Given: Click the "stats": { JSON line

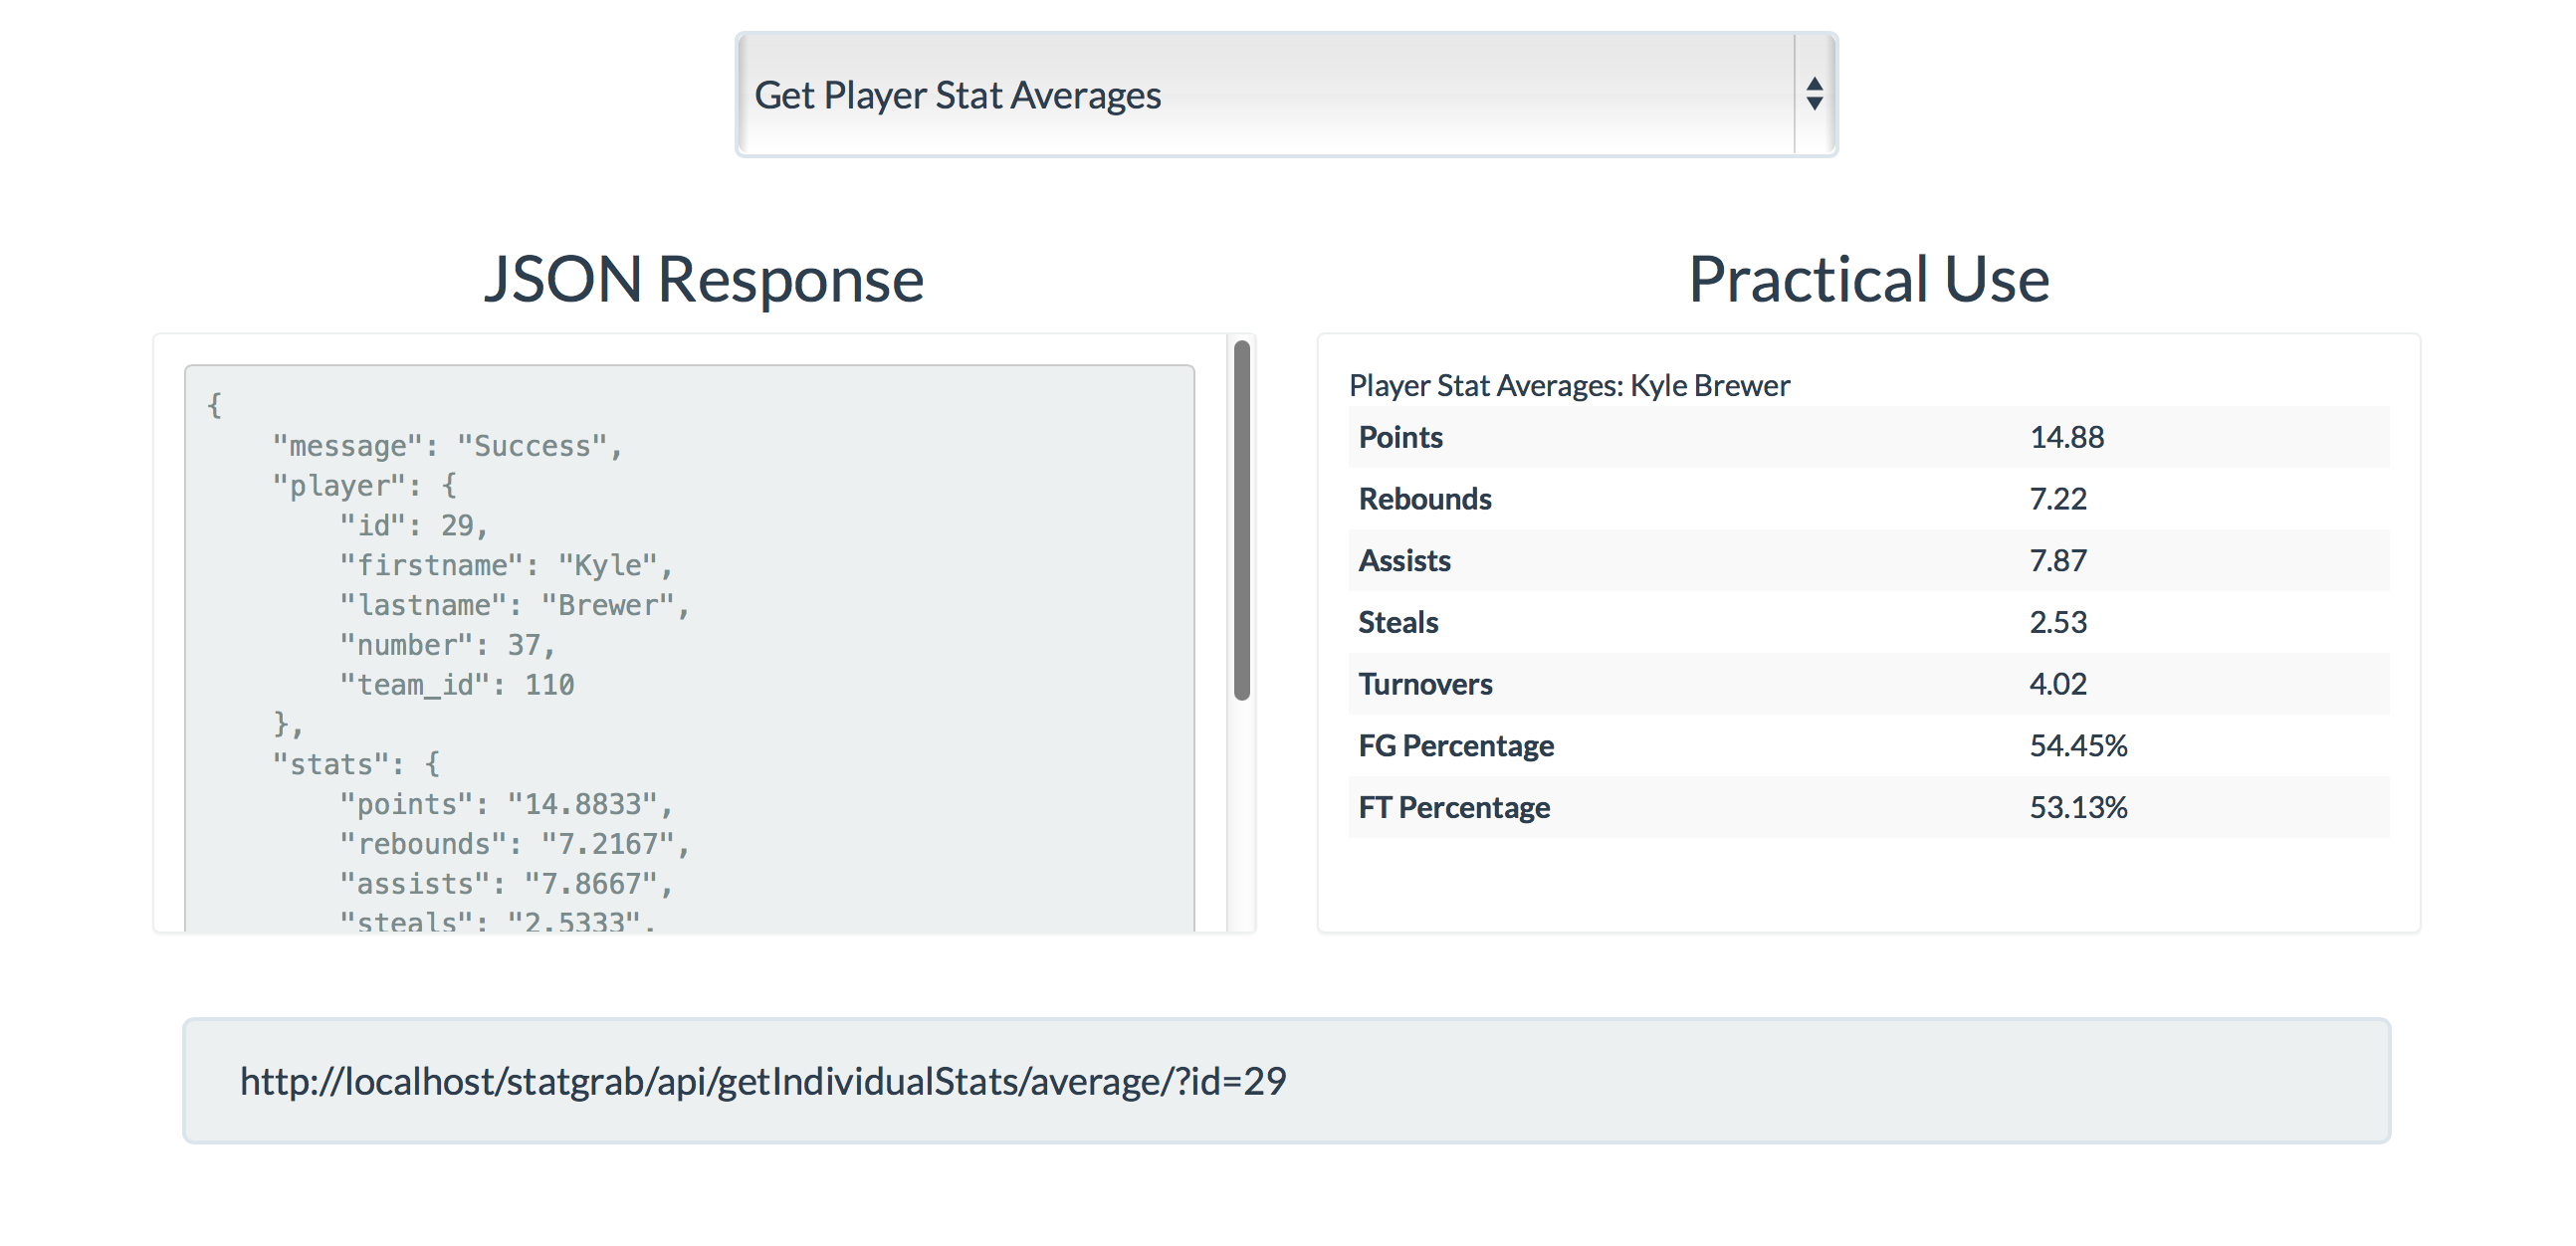Looking at the screenshot, I should [x=355, y=764].
